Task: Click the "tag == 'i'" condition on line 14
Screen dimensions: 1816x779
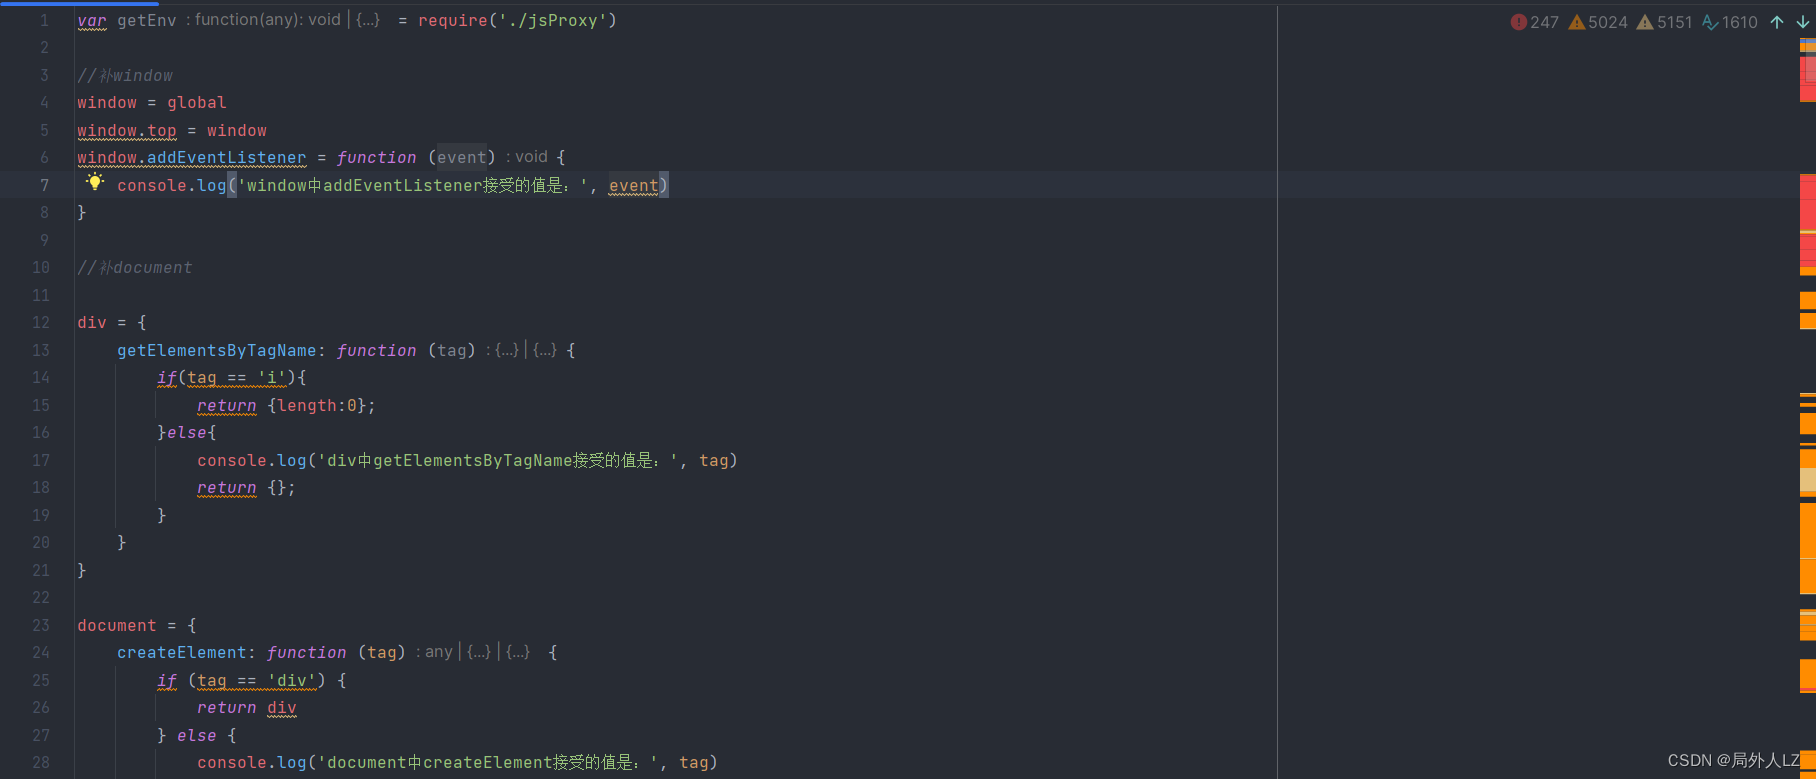Action: coord(237,377)
